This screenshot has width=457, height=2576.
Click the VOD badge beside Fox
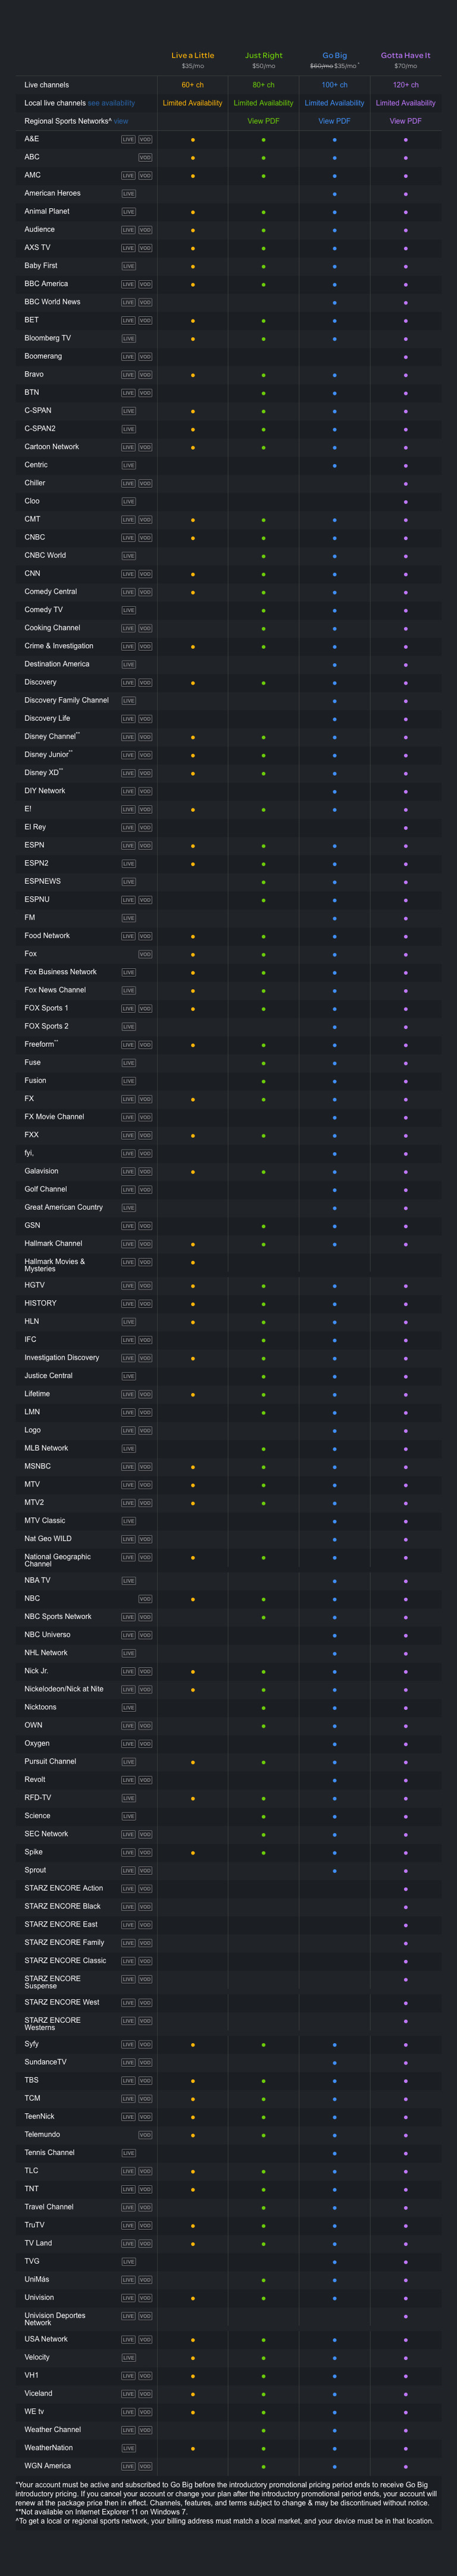[145, 954]
